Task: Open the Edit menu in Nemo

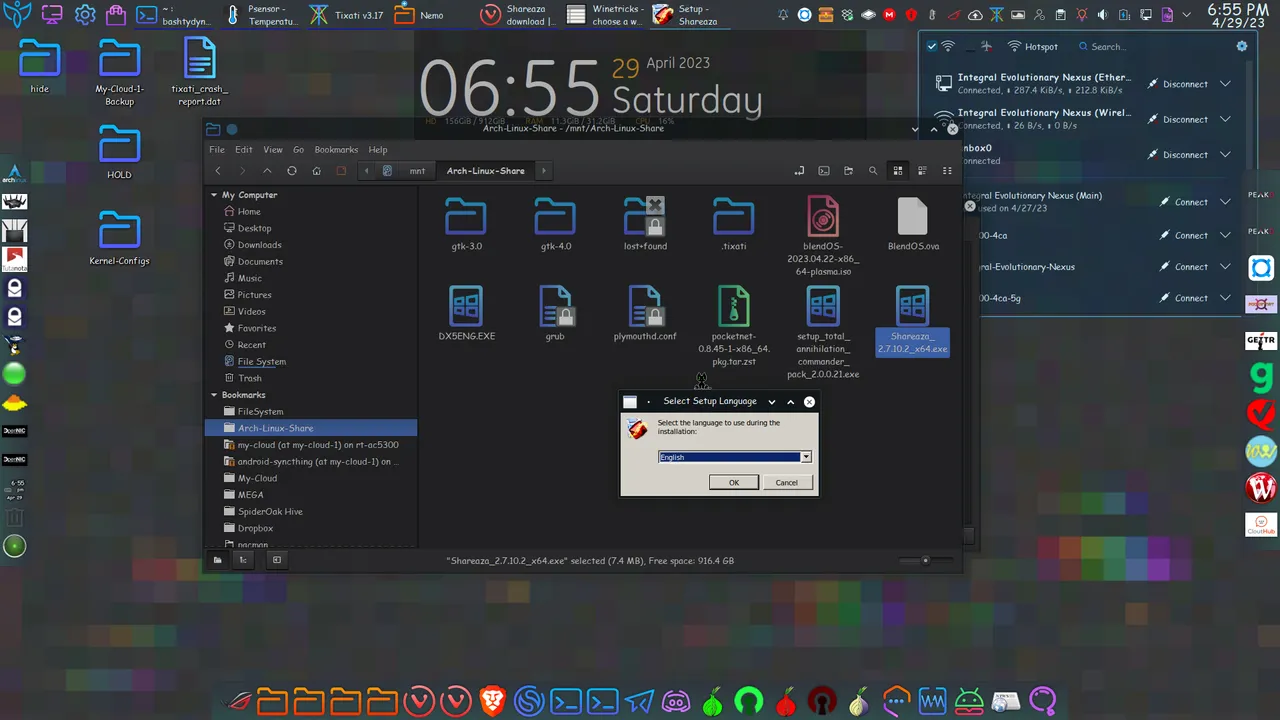Action: [244, 150]
